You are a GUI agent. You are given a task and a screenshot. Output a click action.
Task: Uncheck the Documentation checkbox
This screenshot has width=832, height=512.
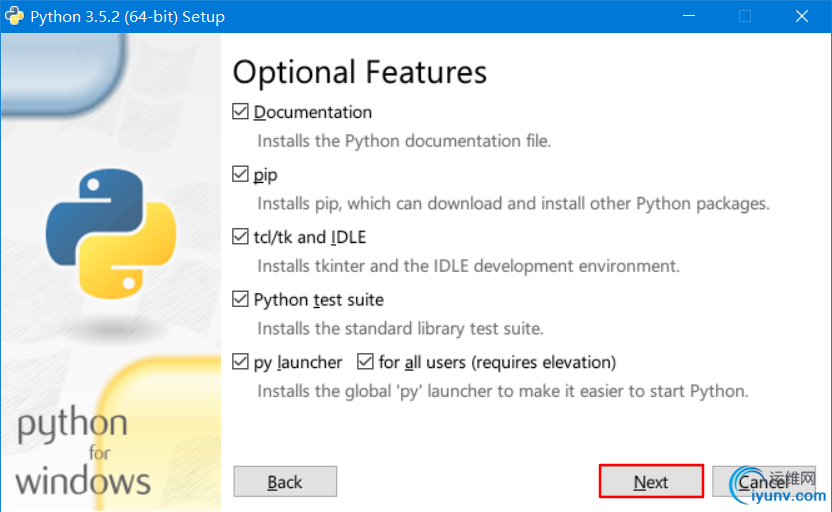(240, 111)
